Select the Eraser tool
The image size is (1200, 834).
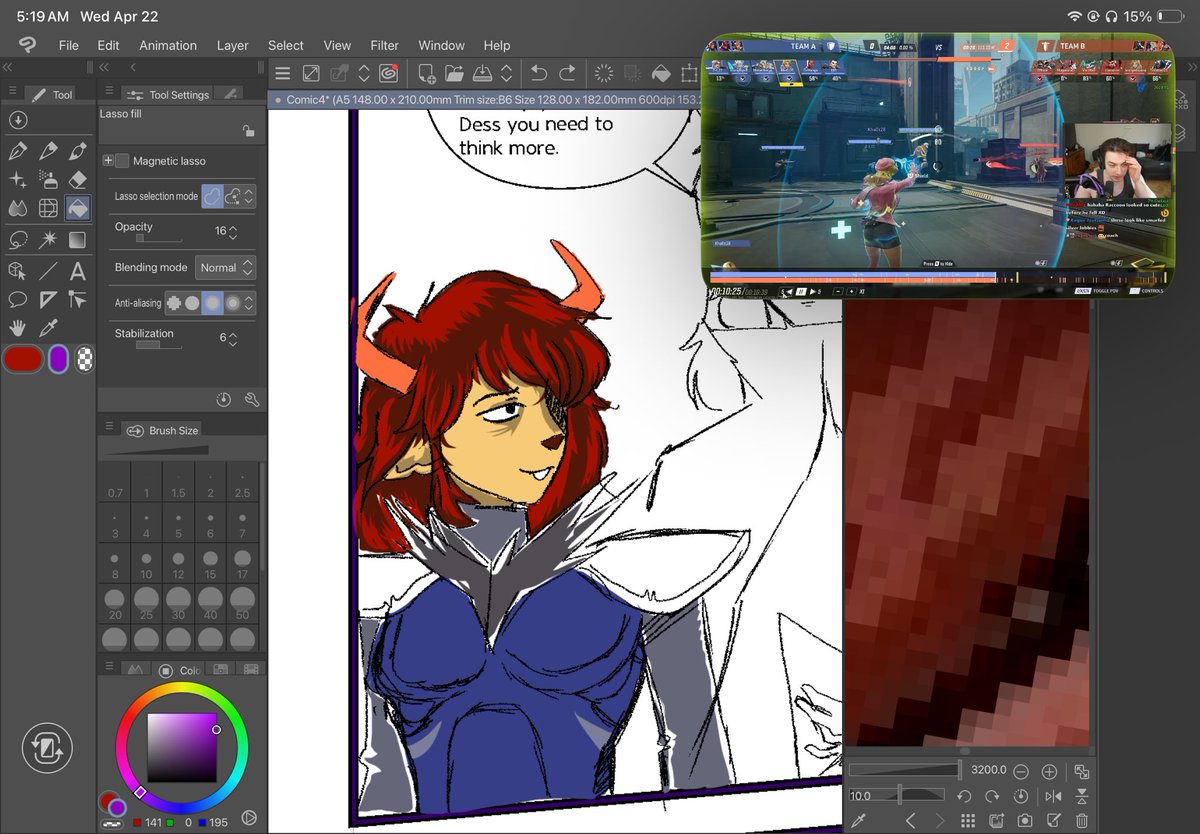click(77, 180)
